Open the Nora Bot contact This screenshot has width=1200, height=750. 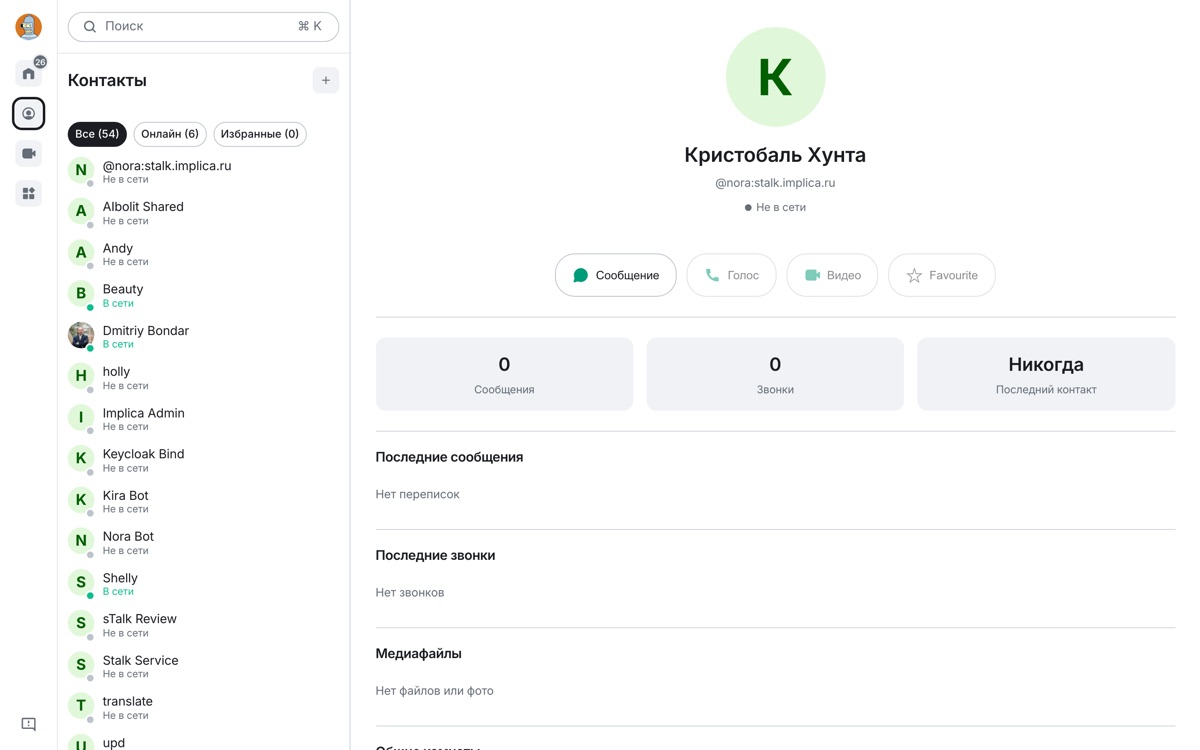tap(203, 542)
